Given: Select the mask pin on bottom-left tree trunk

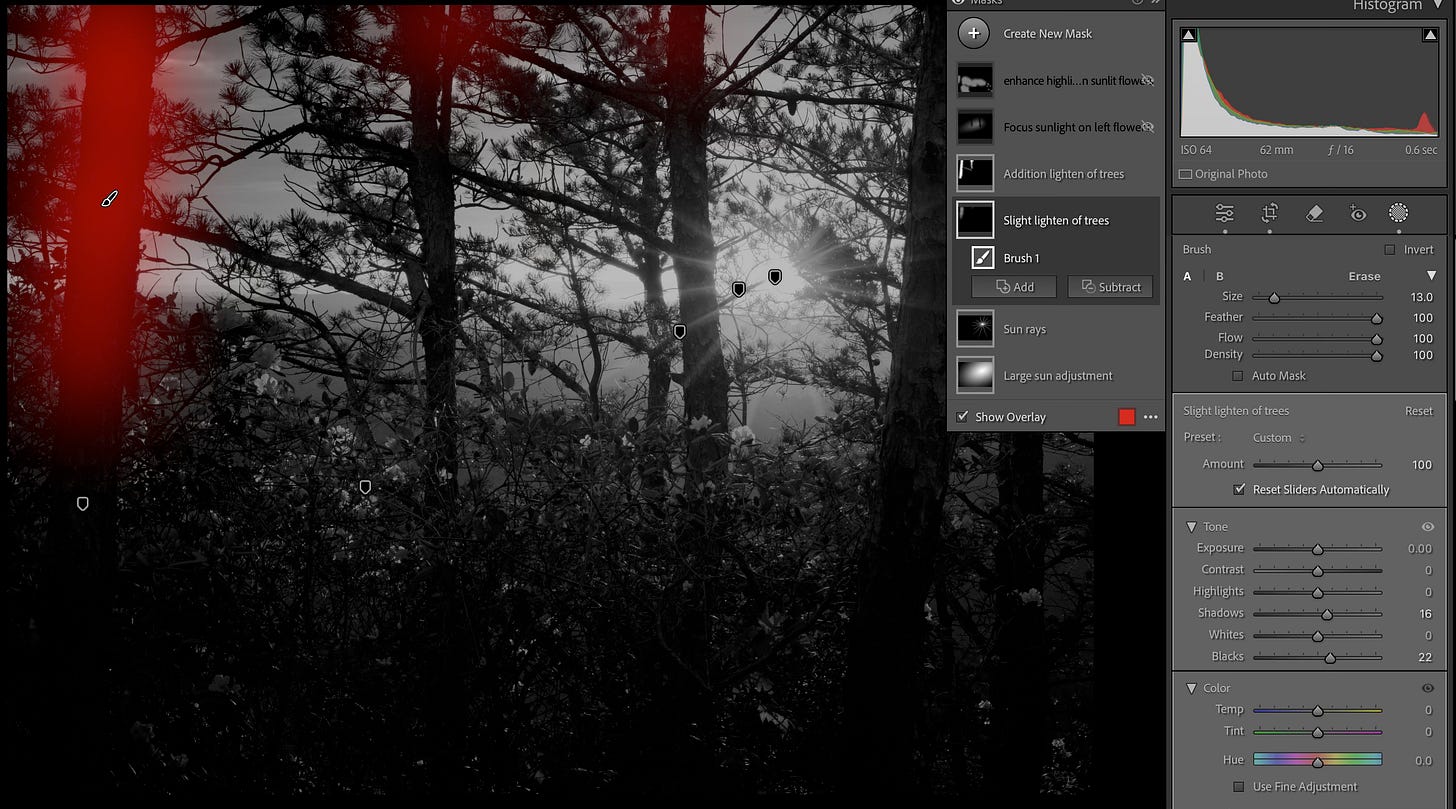Looking at the screenshot, I should [83, 504].
